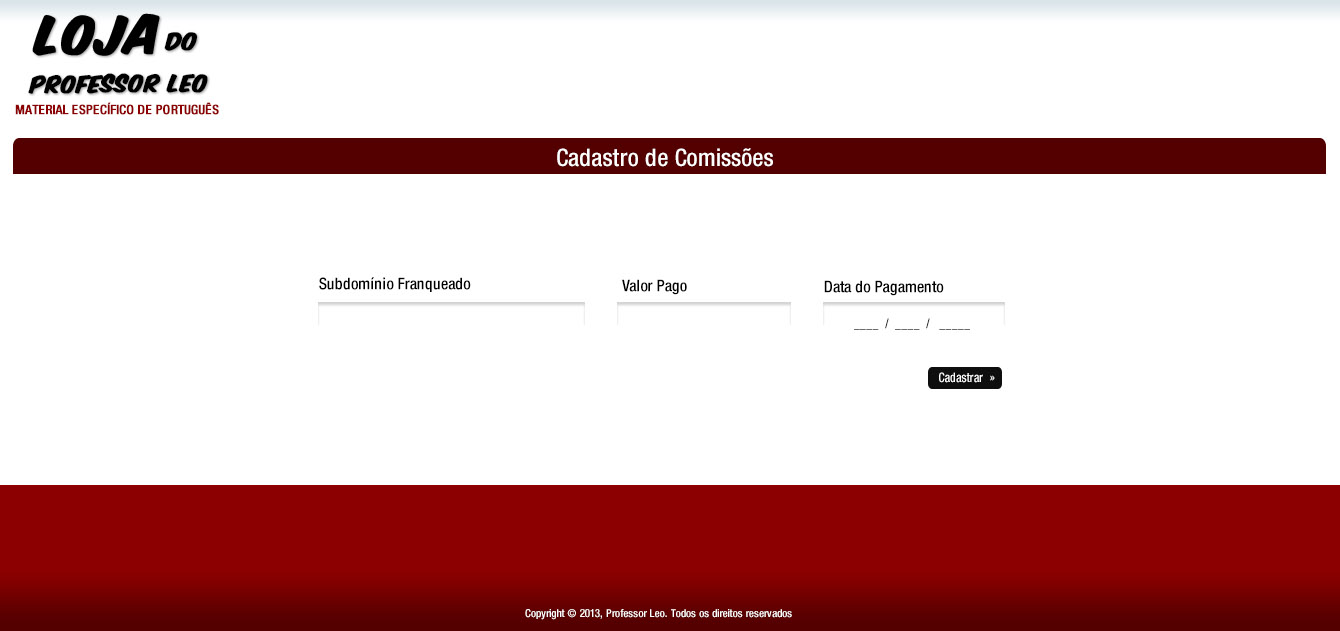Click the large LOJA word in the logo
Screen dimensions: 1340x631
coord(96,36)
